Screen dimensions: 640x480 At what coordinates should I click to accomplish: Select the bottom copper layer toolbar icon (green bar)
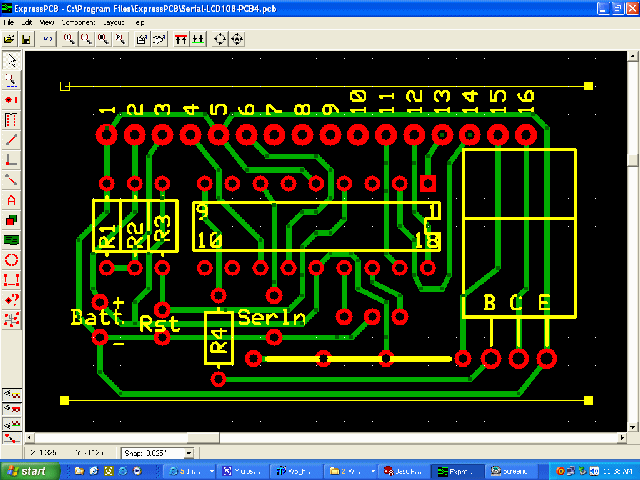click(x=198, y=39)
